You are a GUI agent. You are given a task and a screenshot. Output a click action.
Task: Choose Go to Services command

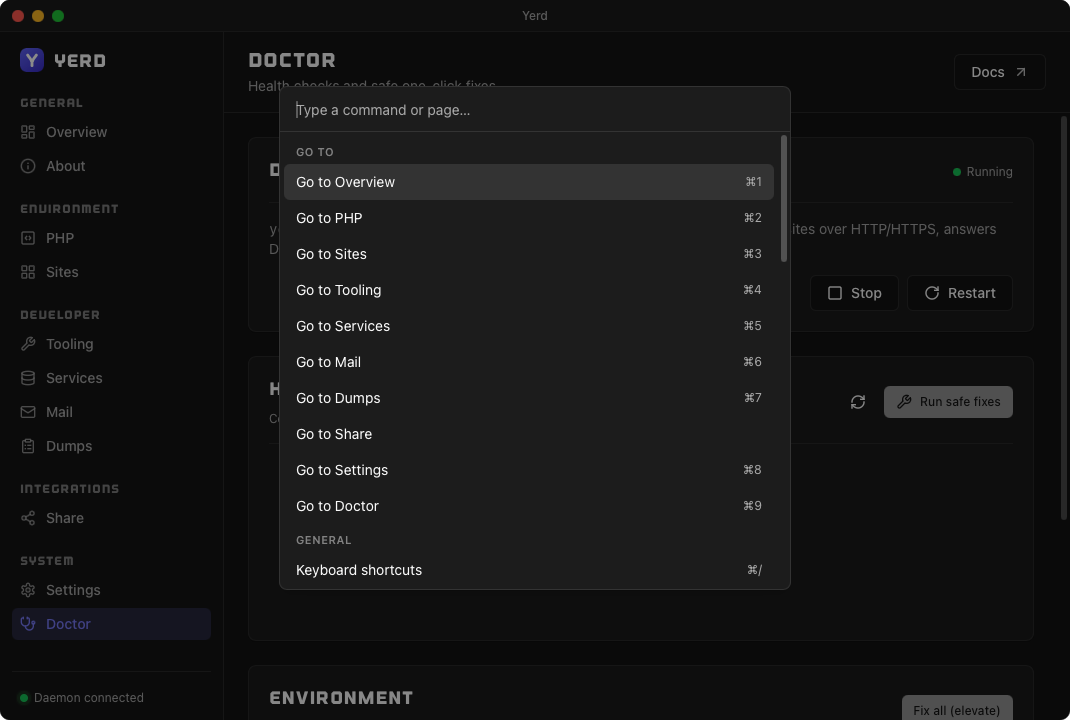(x=529, y=326)
